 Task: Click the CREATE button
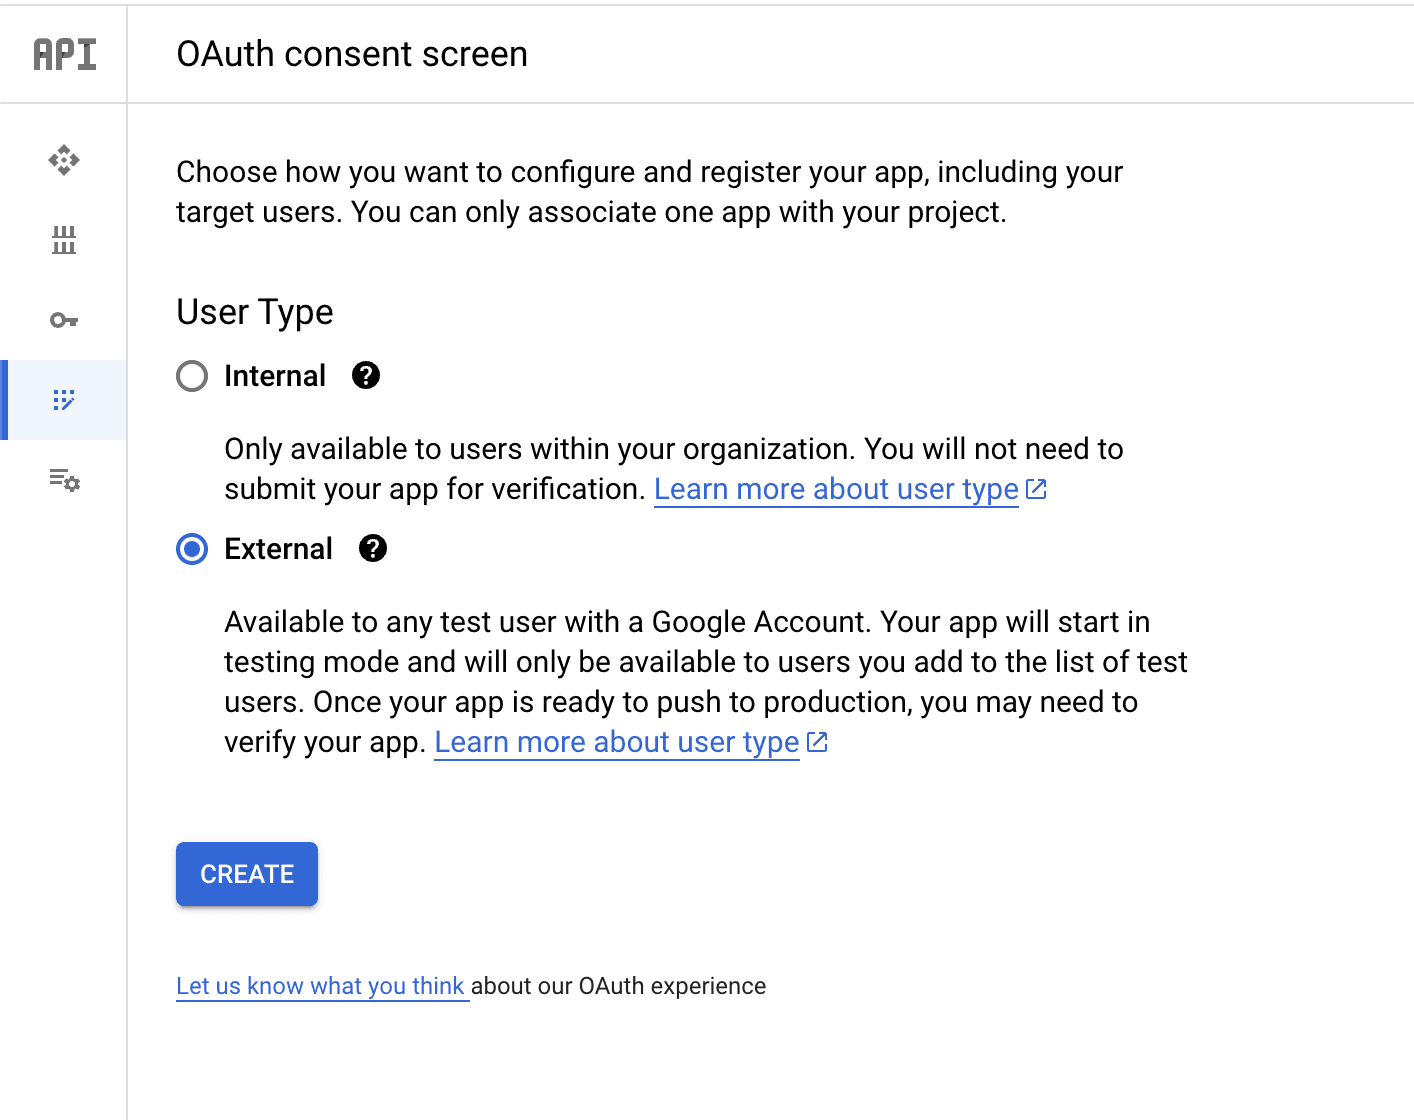pyautogui.click(x=246, y=874)
